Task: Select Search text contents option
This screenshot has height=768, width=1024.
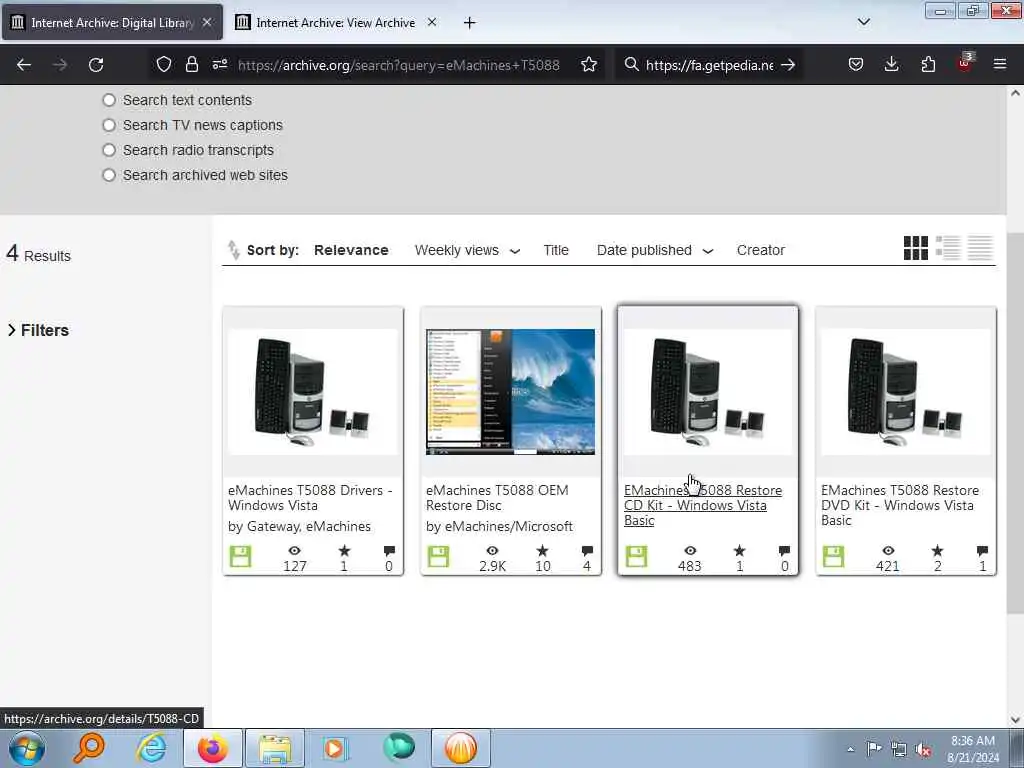Action: (109, 100)
